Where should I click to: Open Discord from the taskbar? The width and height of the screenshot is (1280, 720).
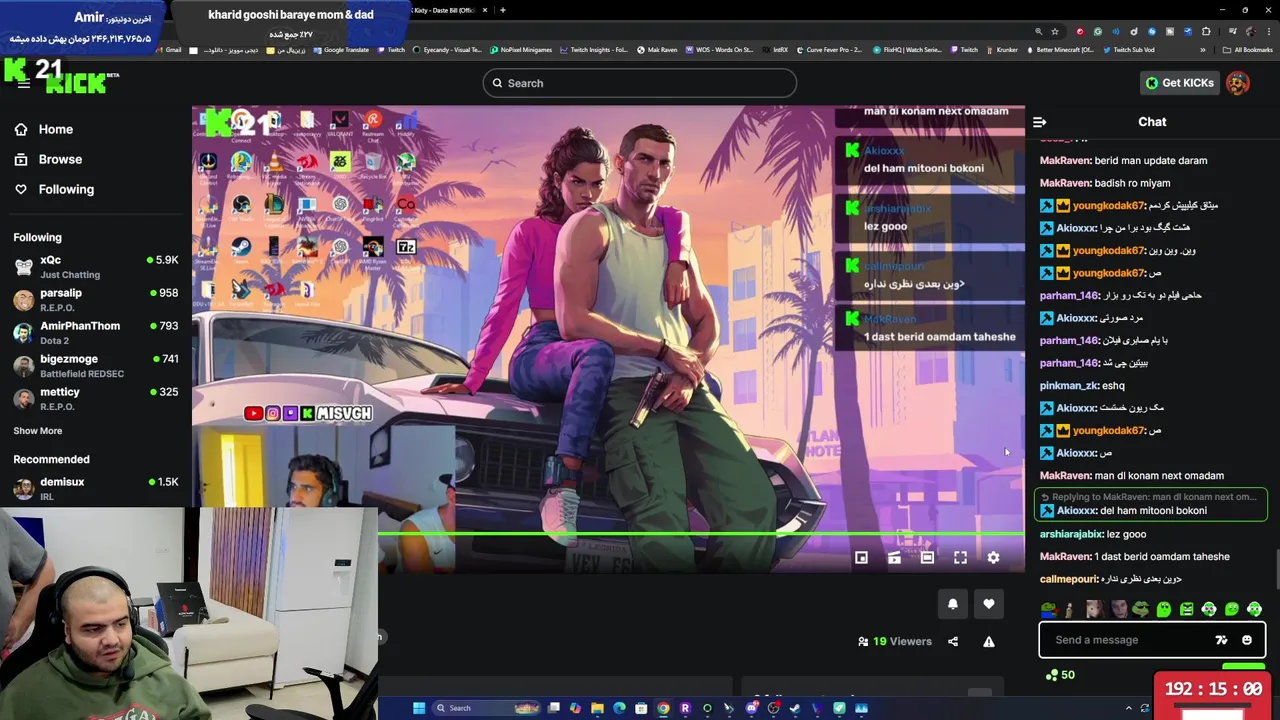coord(751,708)
